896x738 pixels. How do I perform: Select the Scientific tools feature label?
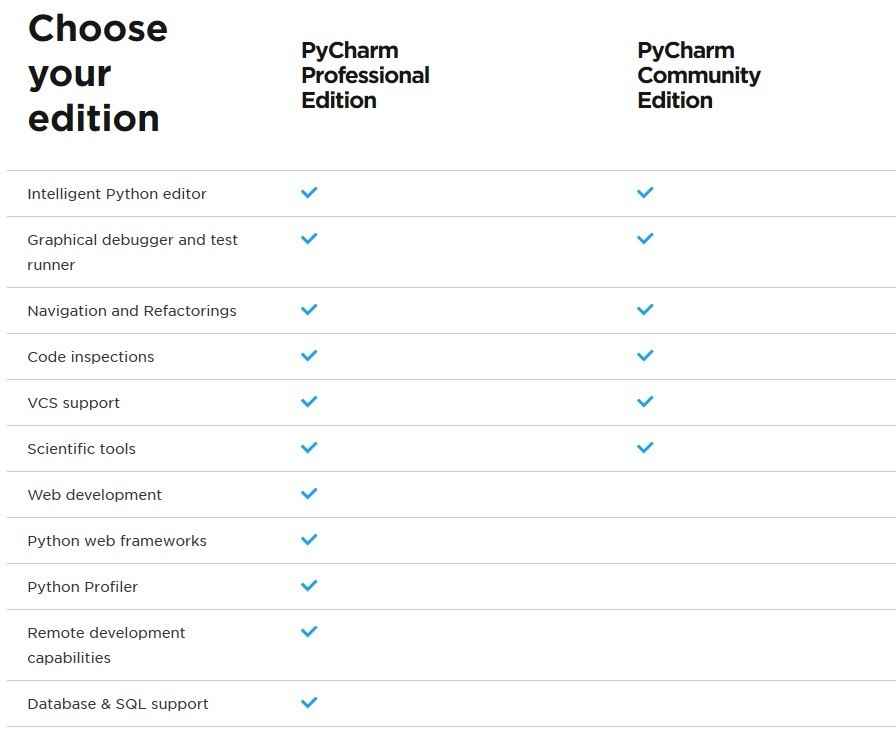tap(81, 449)
